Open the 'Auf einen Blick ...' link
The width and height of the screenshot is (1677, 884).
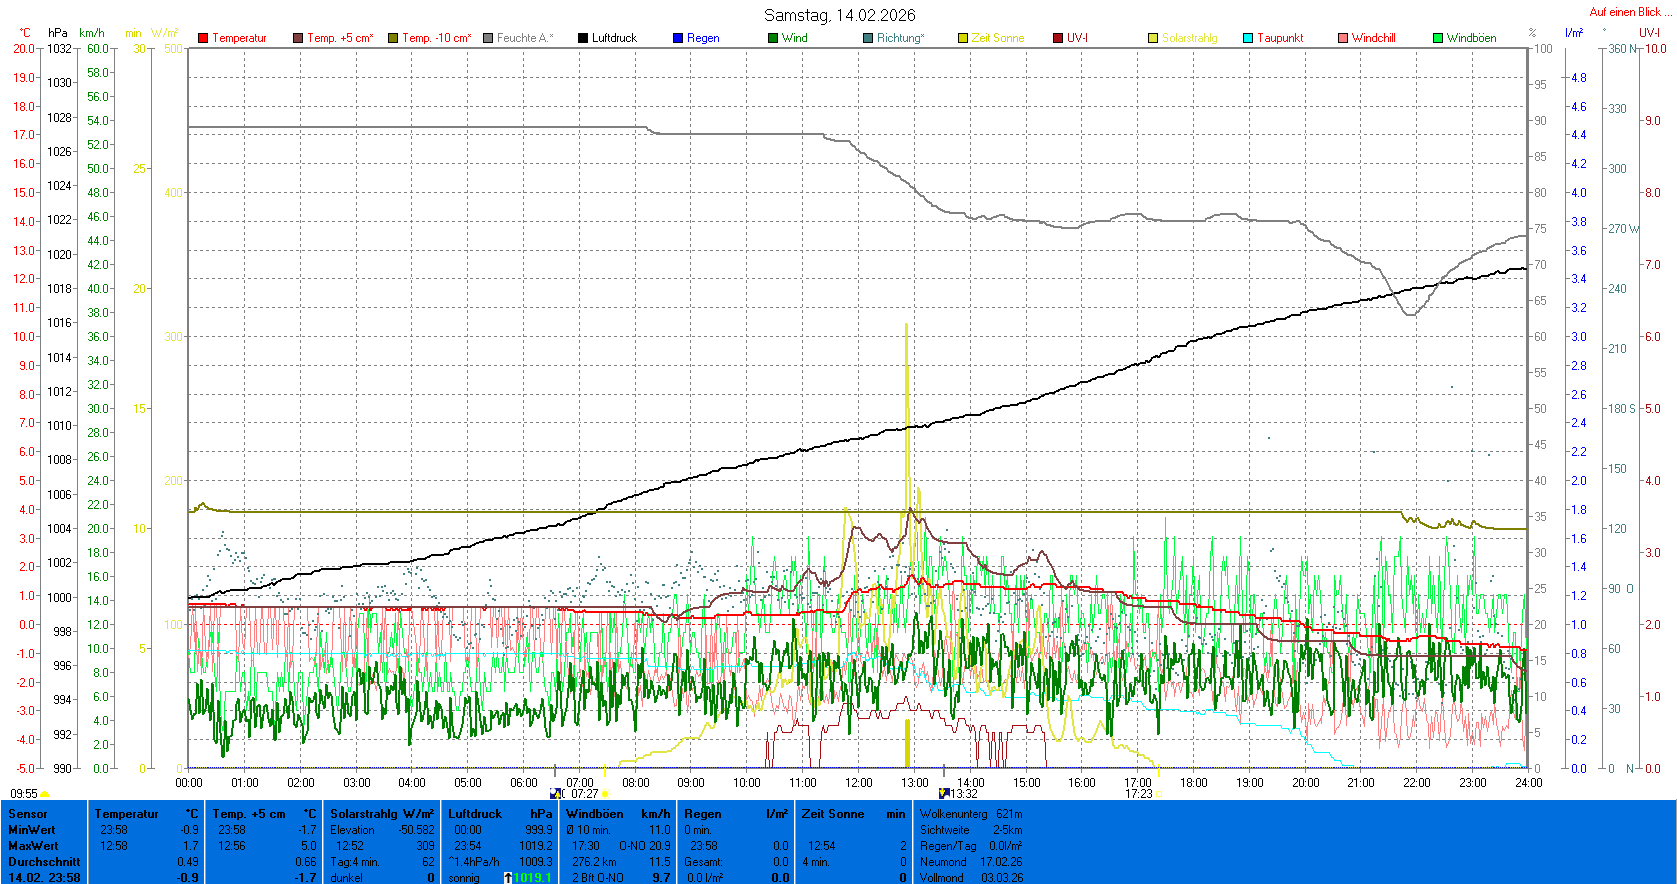pyautogui.click(x=1629, y=12)
